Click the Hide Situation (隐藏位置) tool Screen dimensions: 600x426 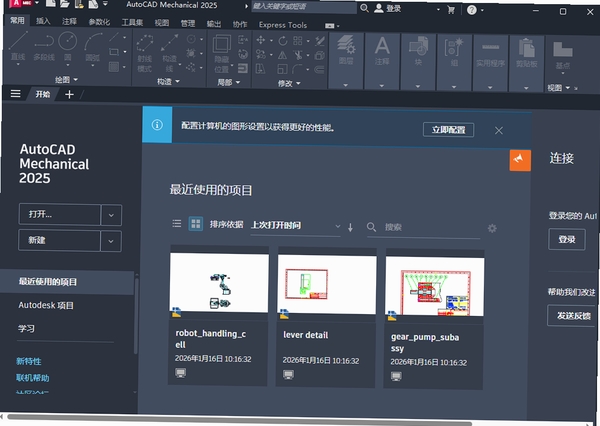tap(222, 54)
